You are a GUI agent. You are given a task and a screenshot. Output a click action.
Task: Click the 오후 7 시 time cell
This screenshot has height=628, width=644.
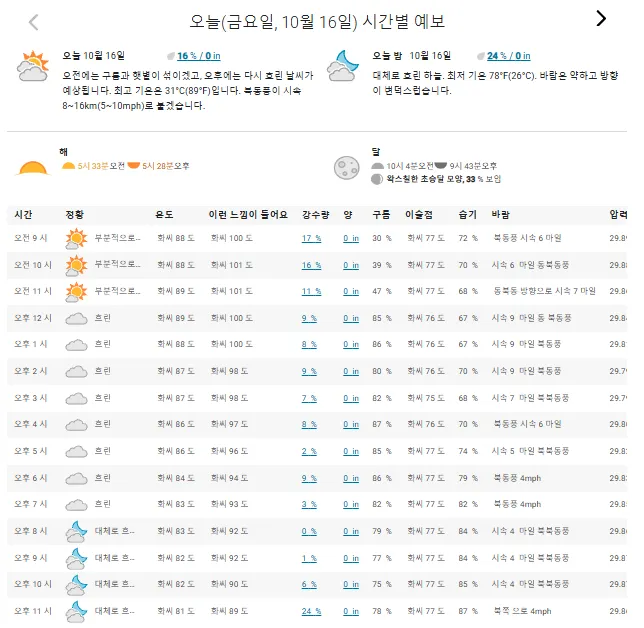click(x=31, y=504)
